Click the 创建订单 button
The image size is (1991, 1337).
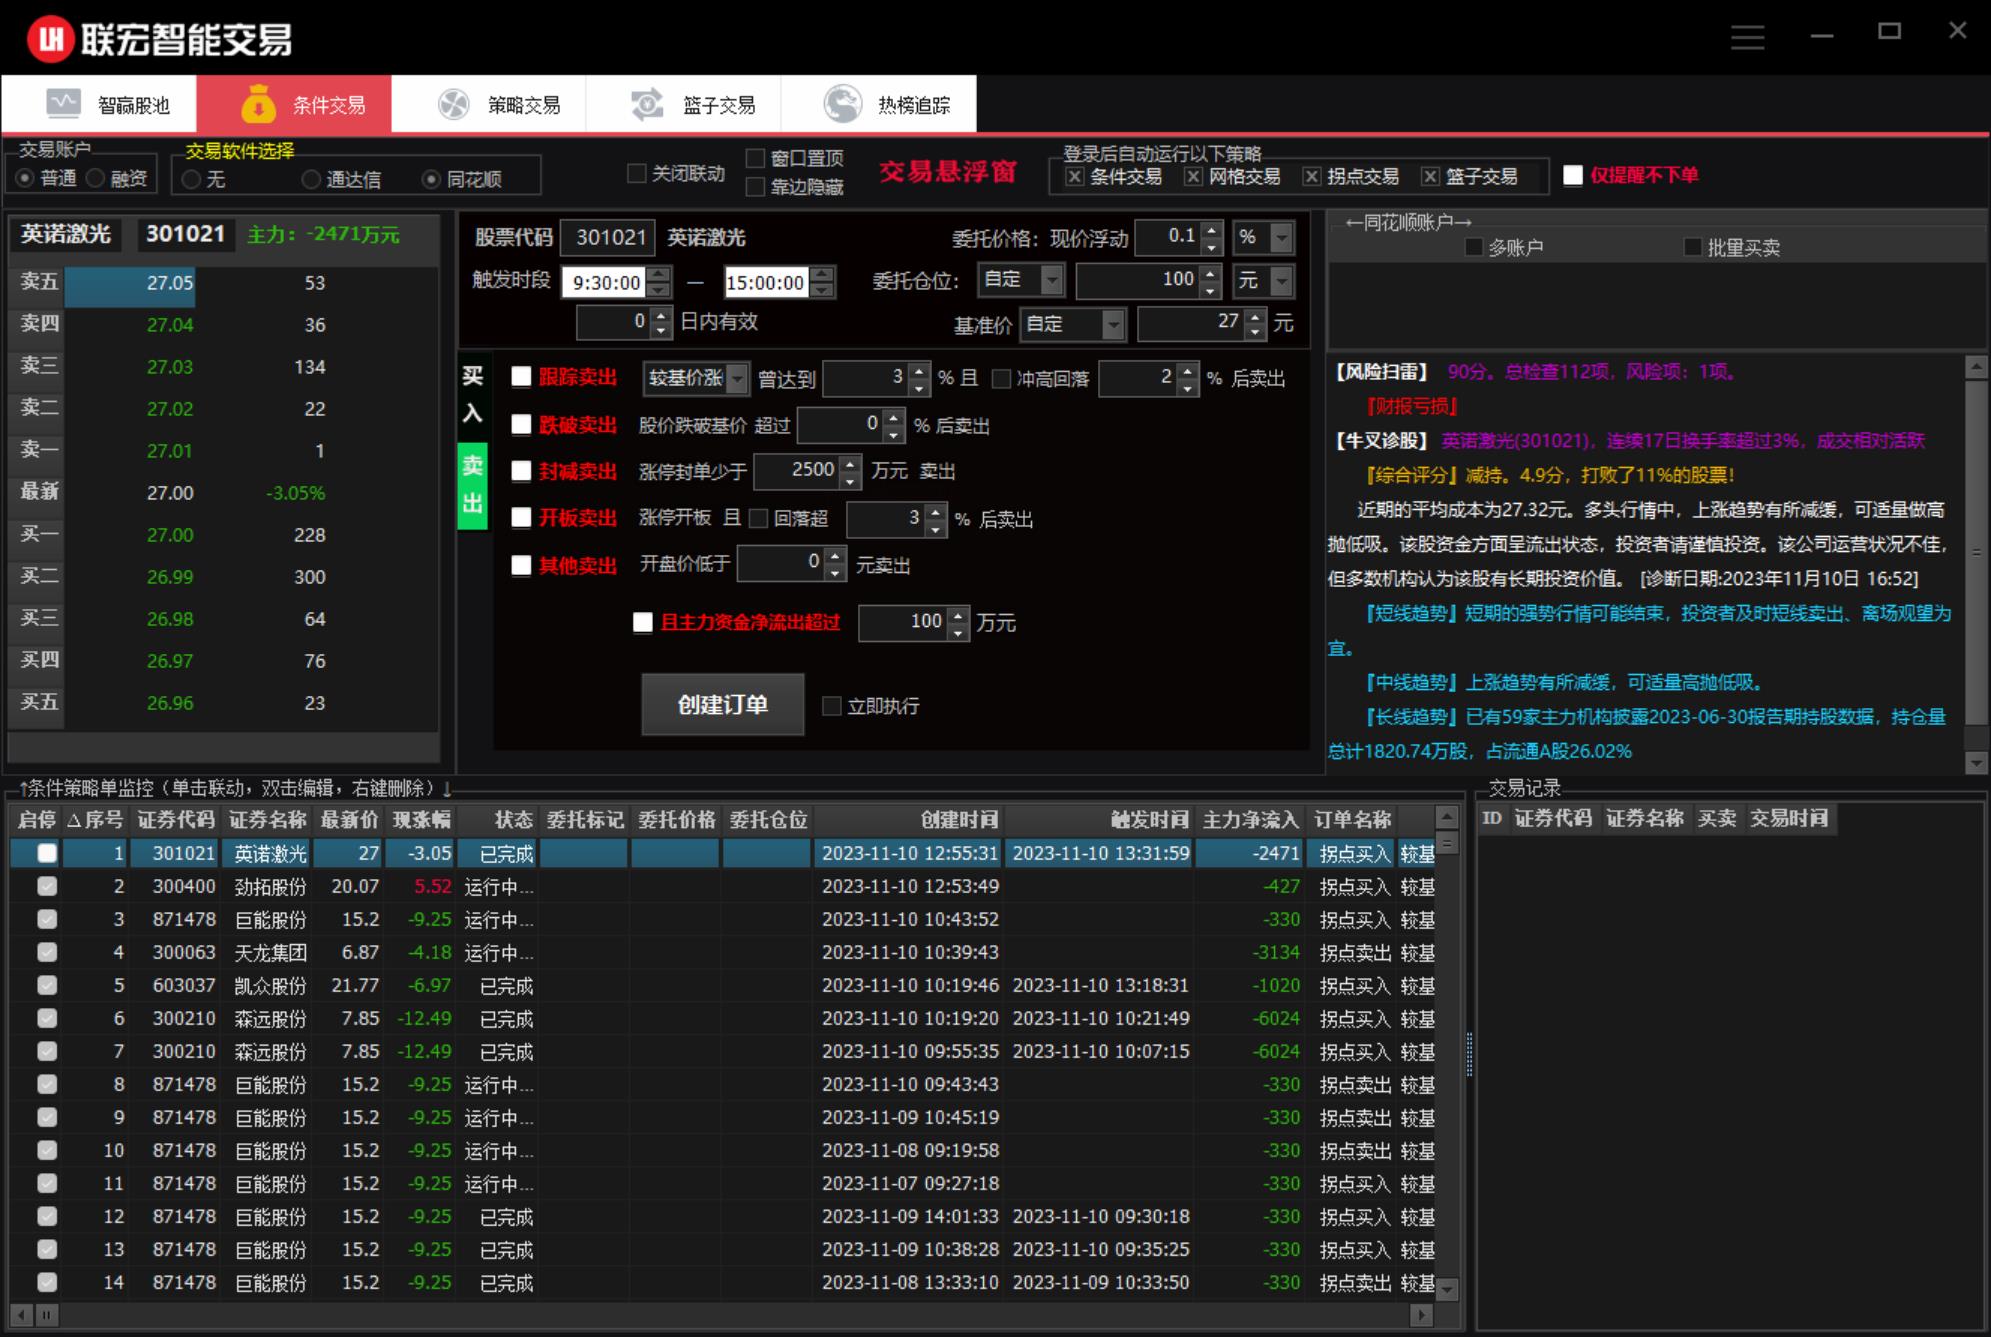click(723, 704)
